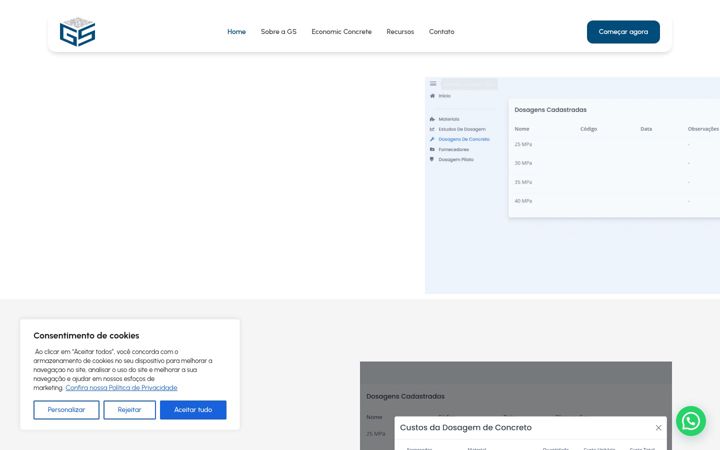720x450 pixels.
Task: Reject cookies with the Rejeitar button
Action: click(x=129, y=410)
